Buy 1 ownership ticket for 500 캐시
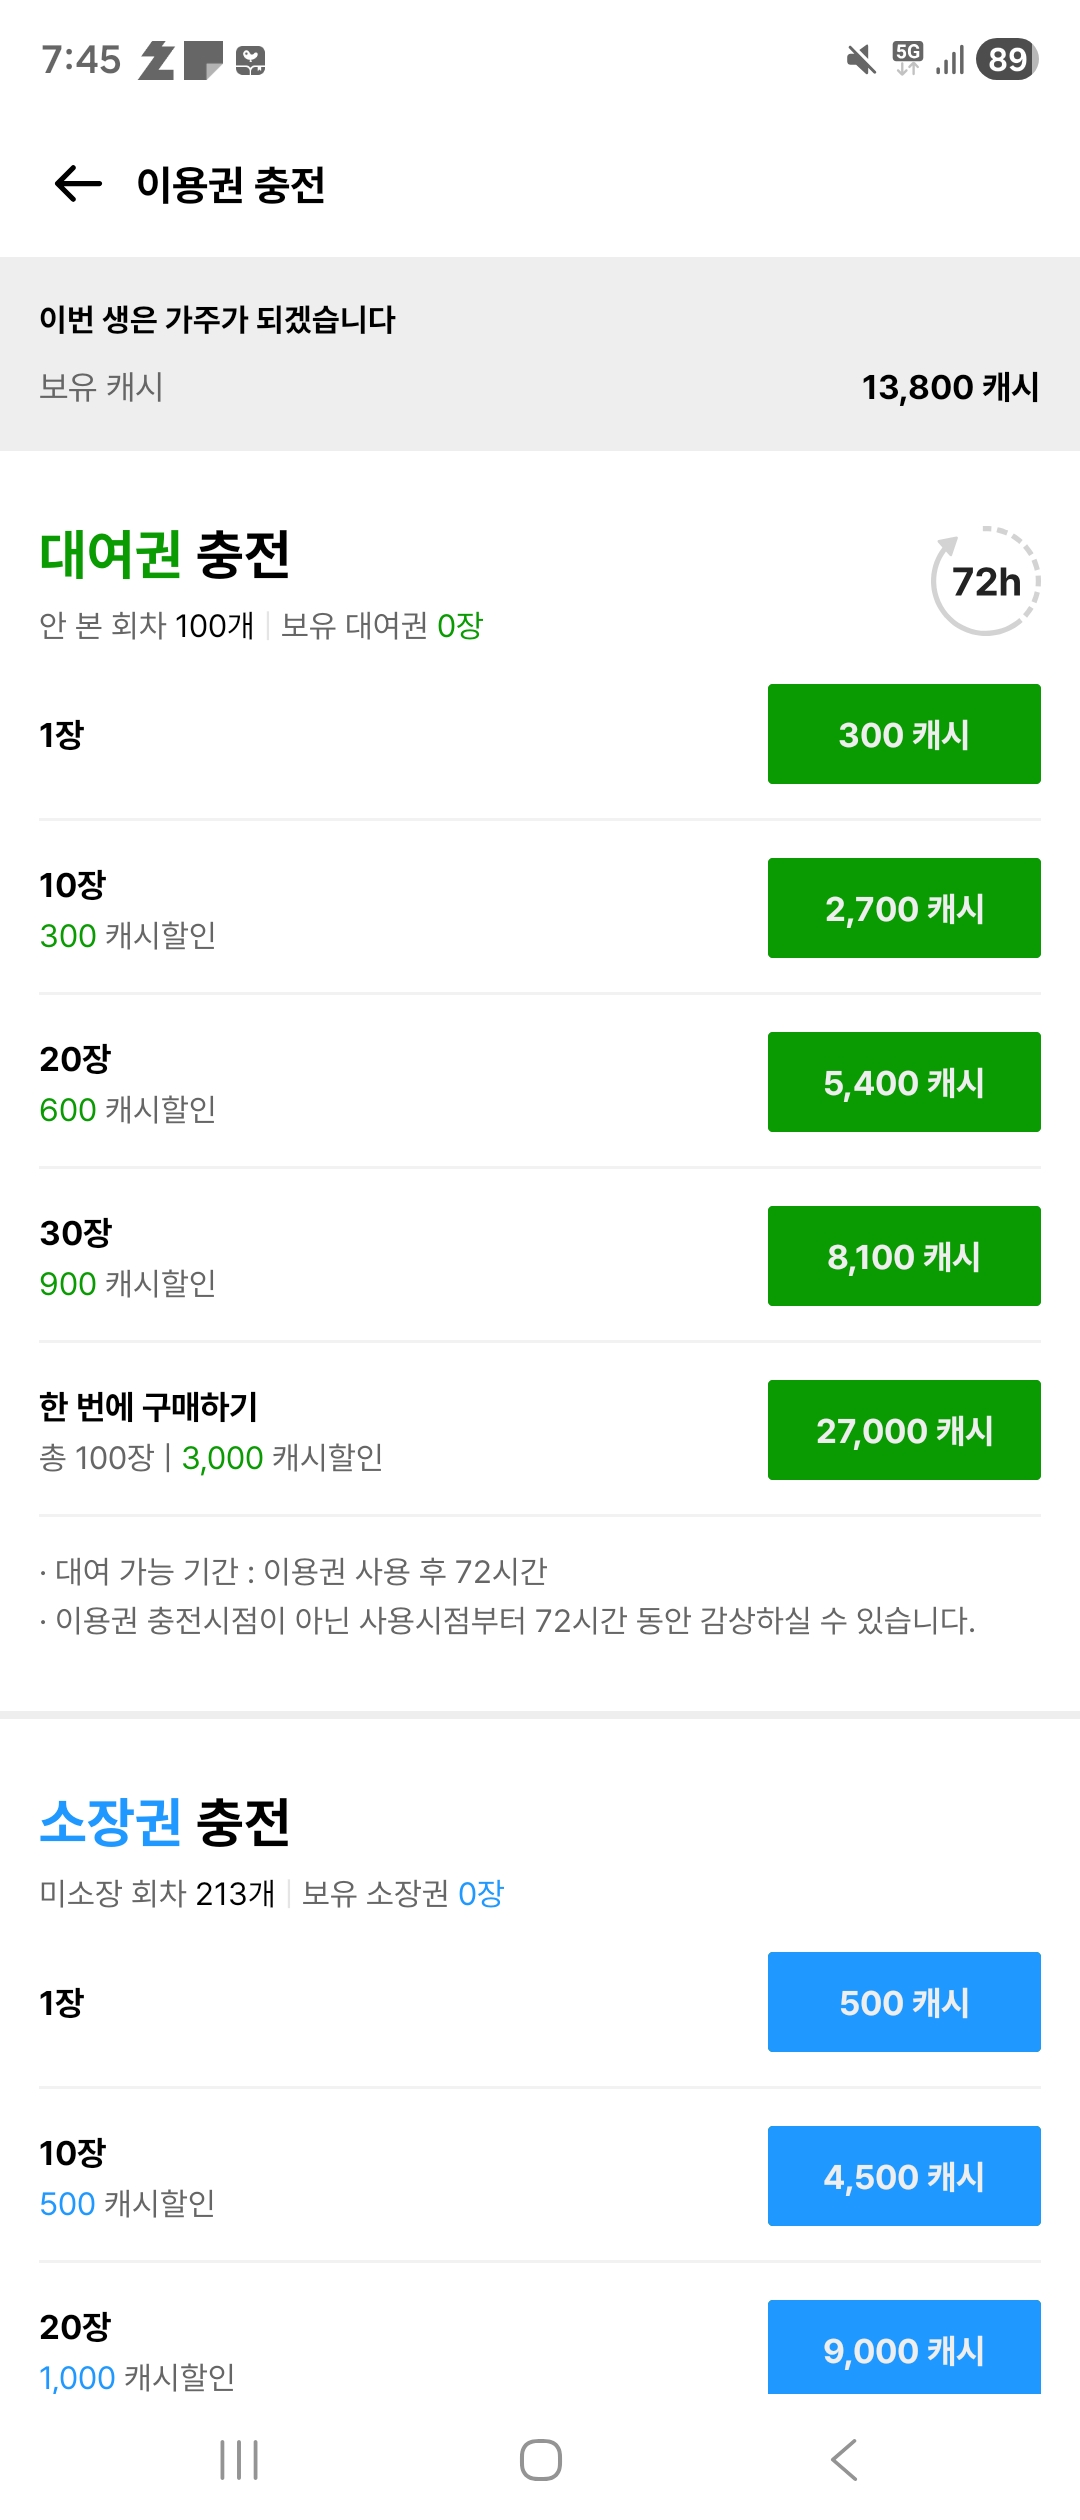This screenshot has width=1080, height=2520. (x=904, y=2002)
